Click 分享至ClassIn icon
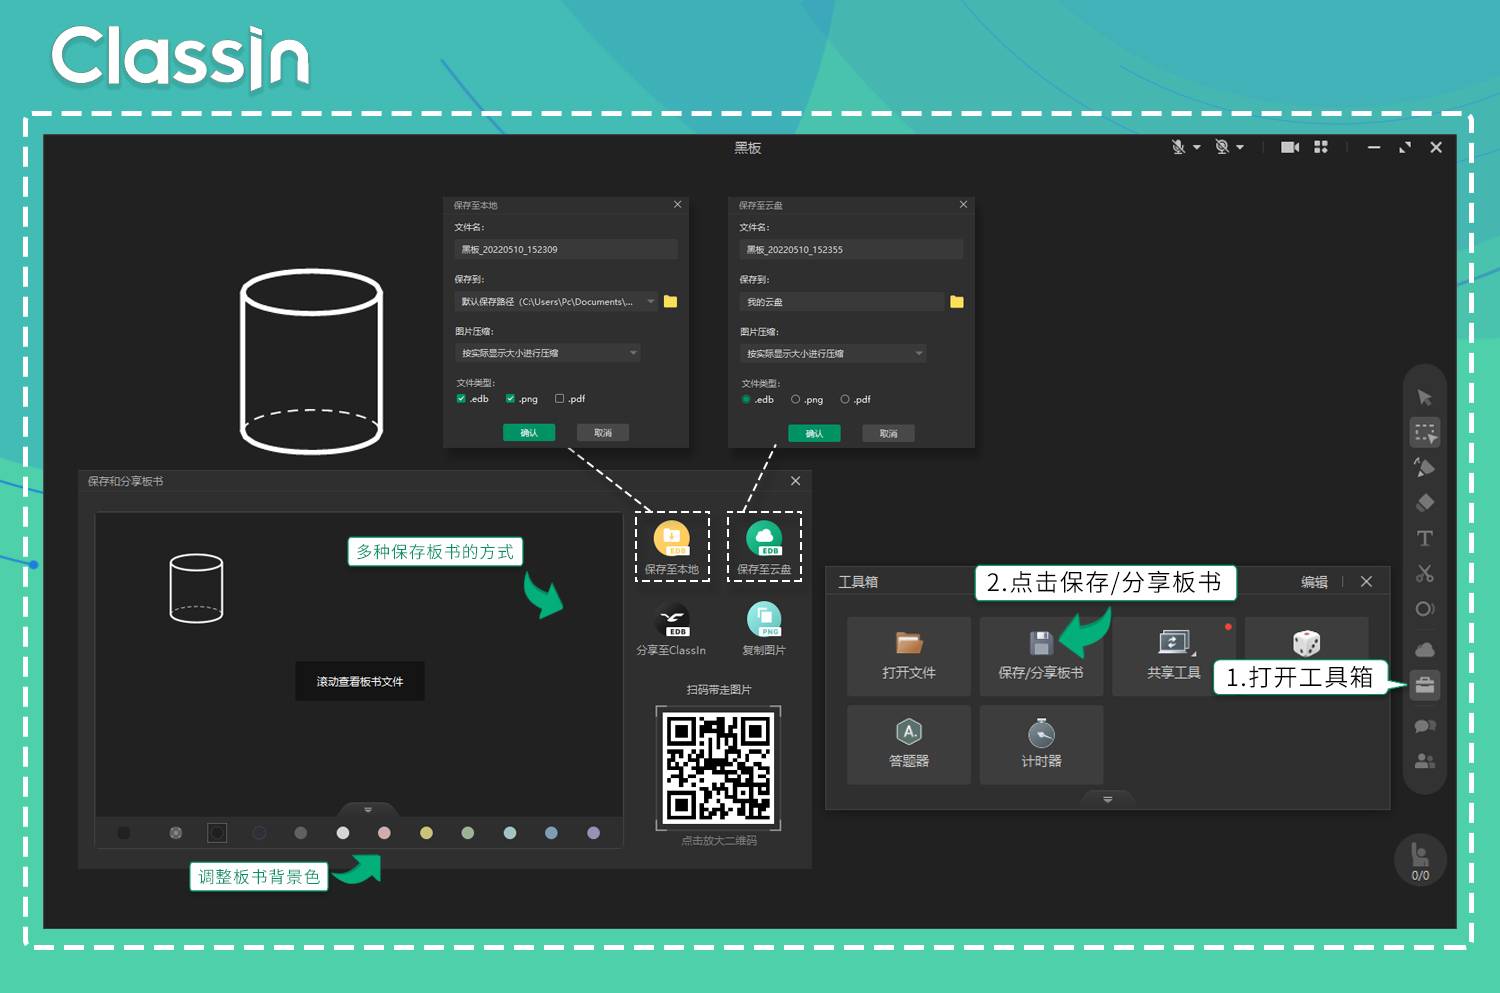Viewport: 1500px width, 993px height. [672, 630]
